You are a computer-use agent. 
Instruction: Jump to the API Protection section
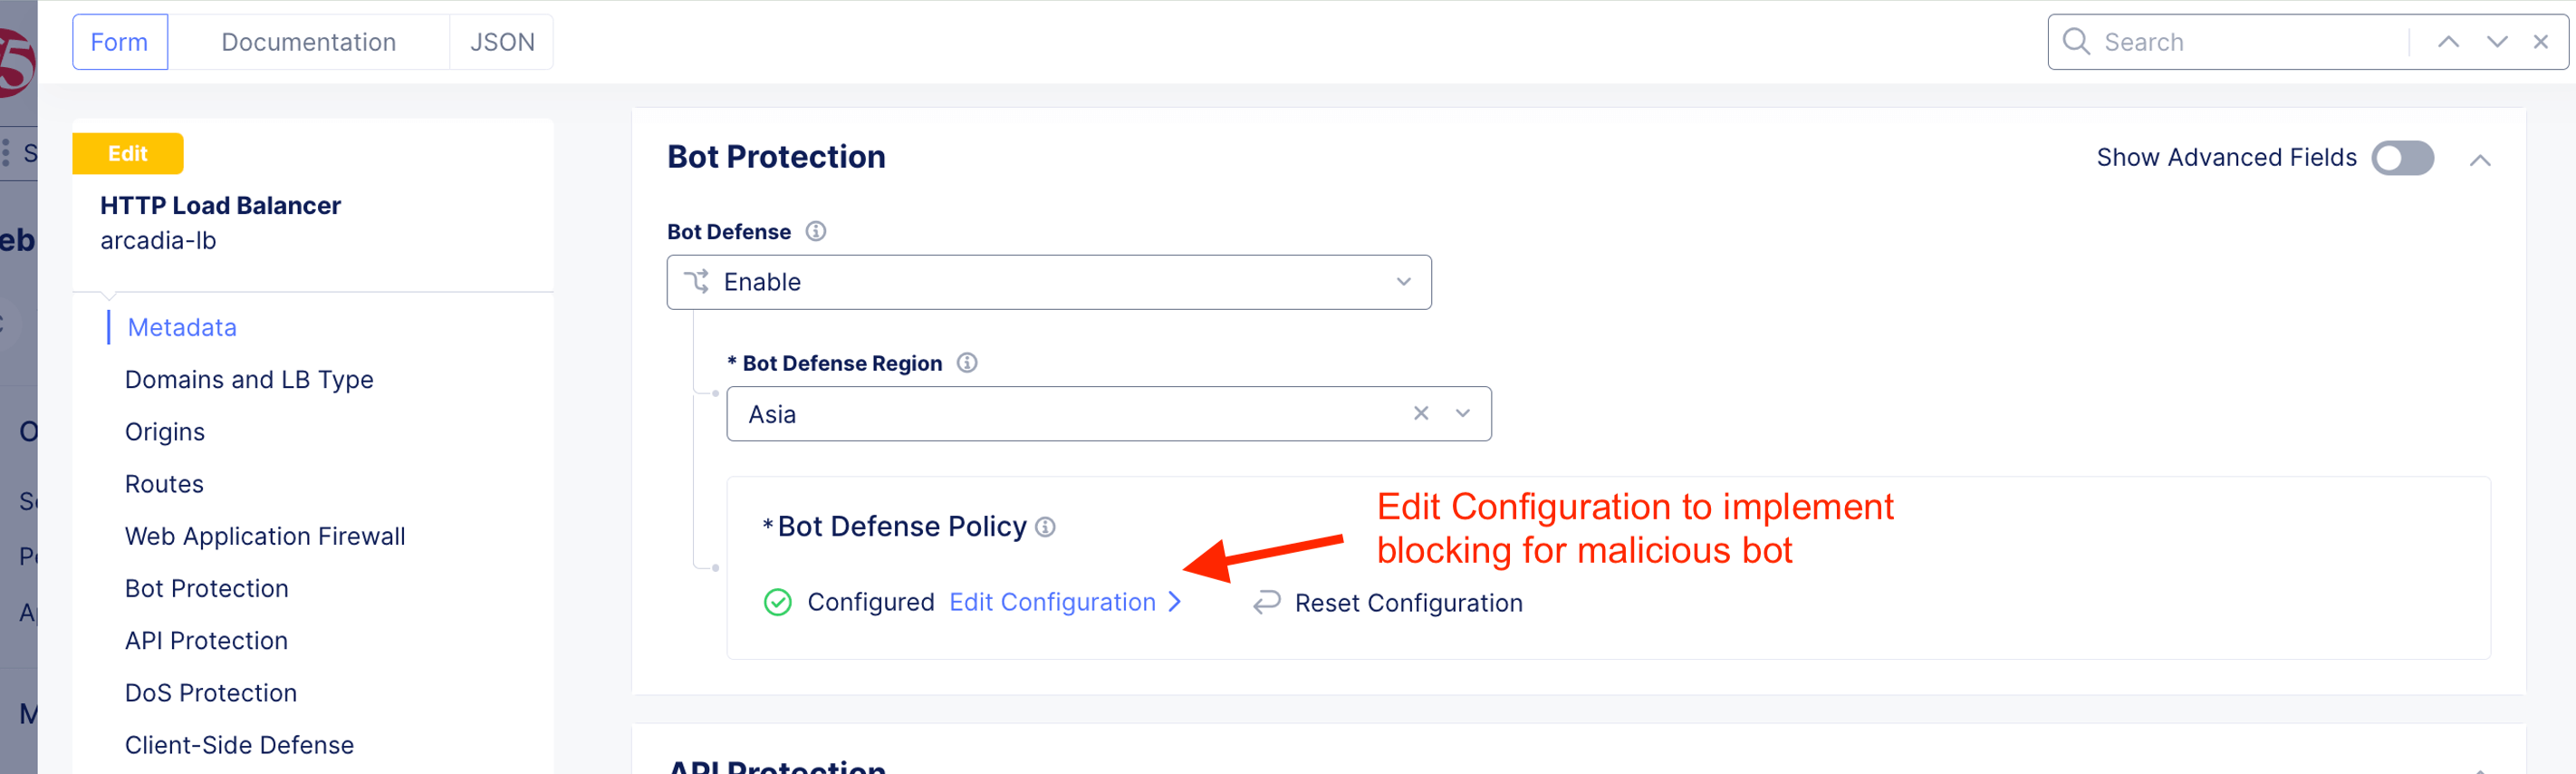(x=206, y=641)
